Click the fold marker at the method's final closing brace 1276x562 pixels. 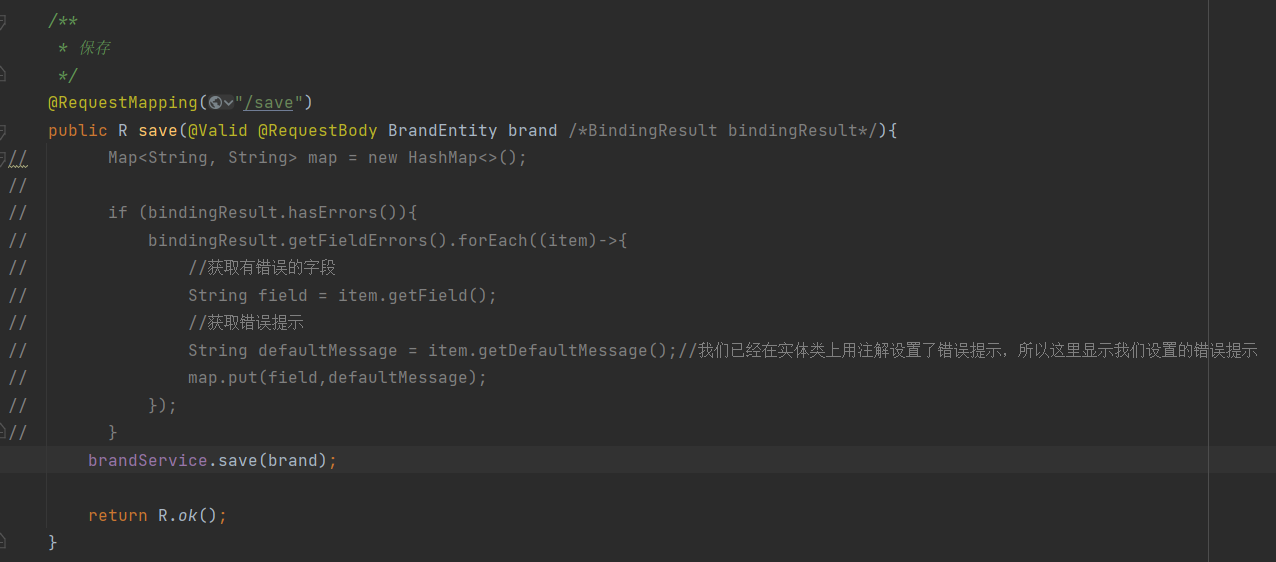pyautogui.click(x=3, y=542)
